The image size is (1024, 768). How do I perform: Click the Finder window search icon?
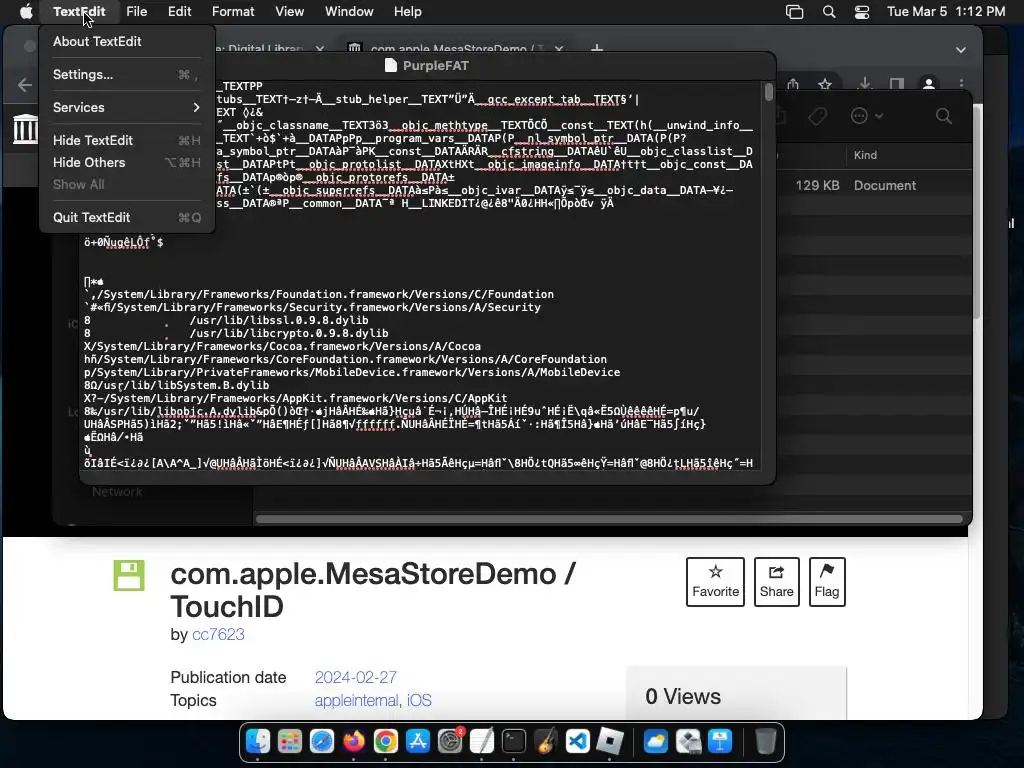944,116
